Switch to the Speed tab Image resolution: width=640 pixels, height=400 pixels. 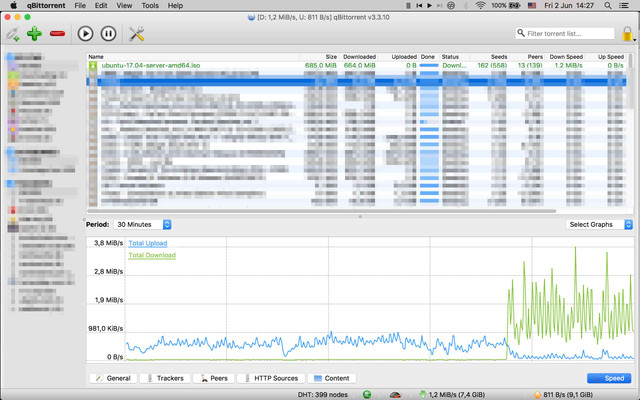[609, 378]
